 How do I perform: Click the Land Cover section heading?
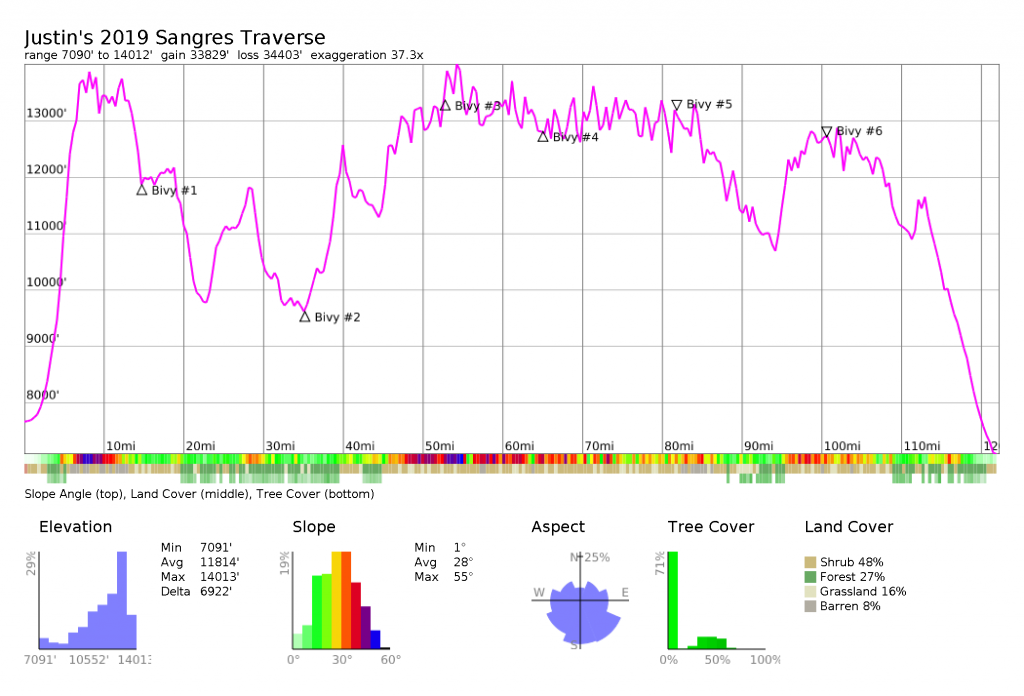pos(848,527)
